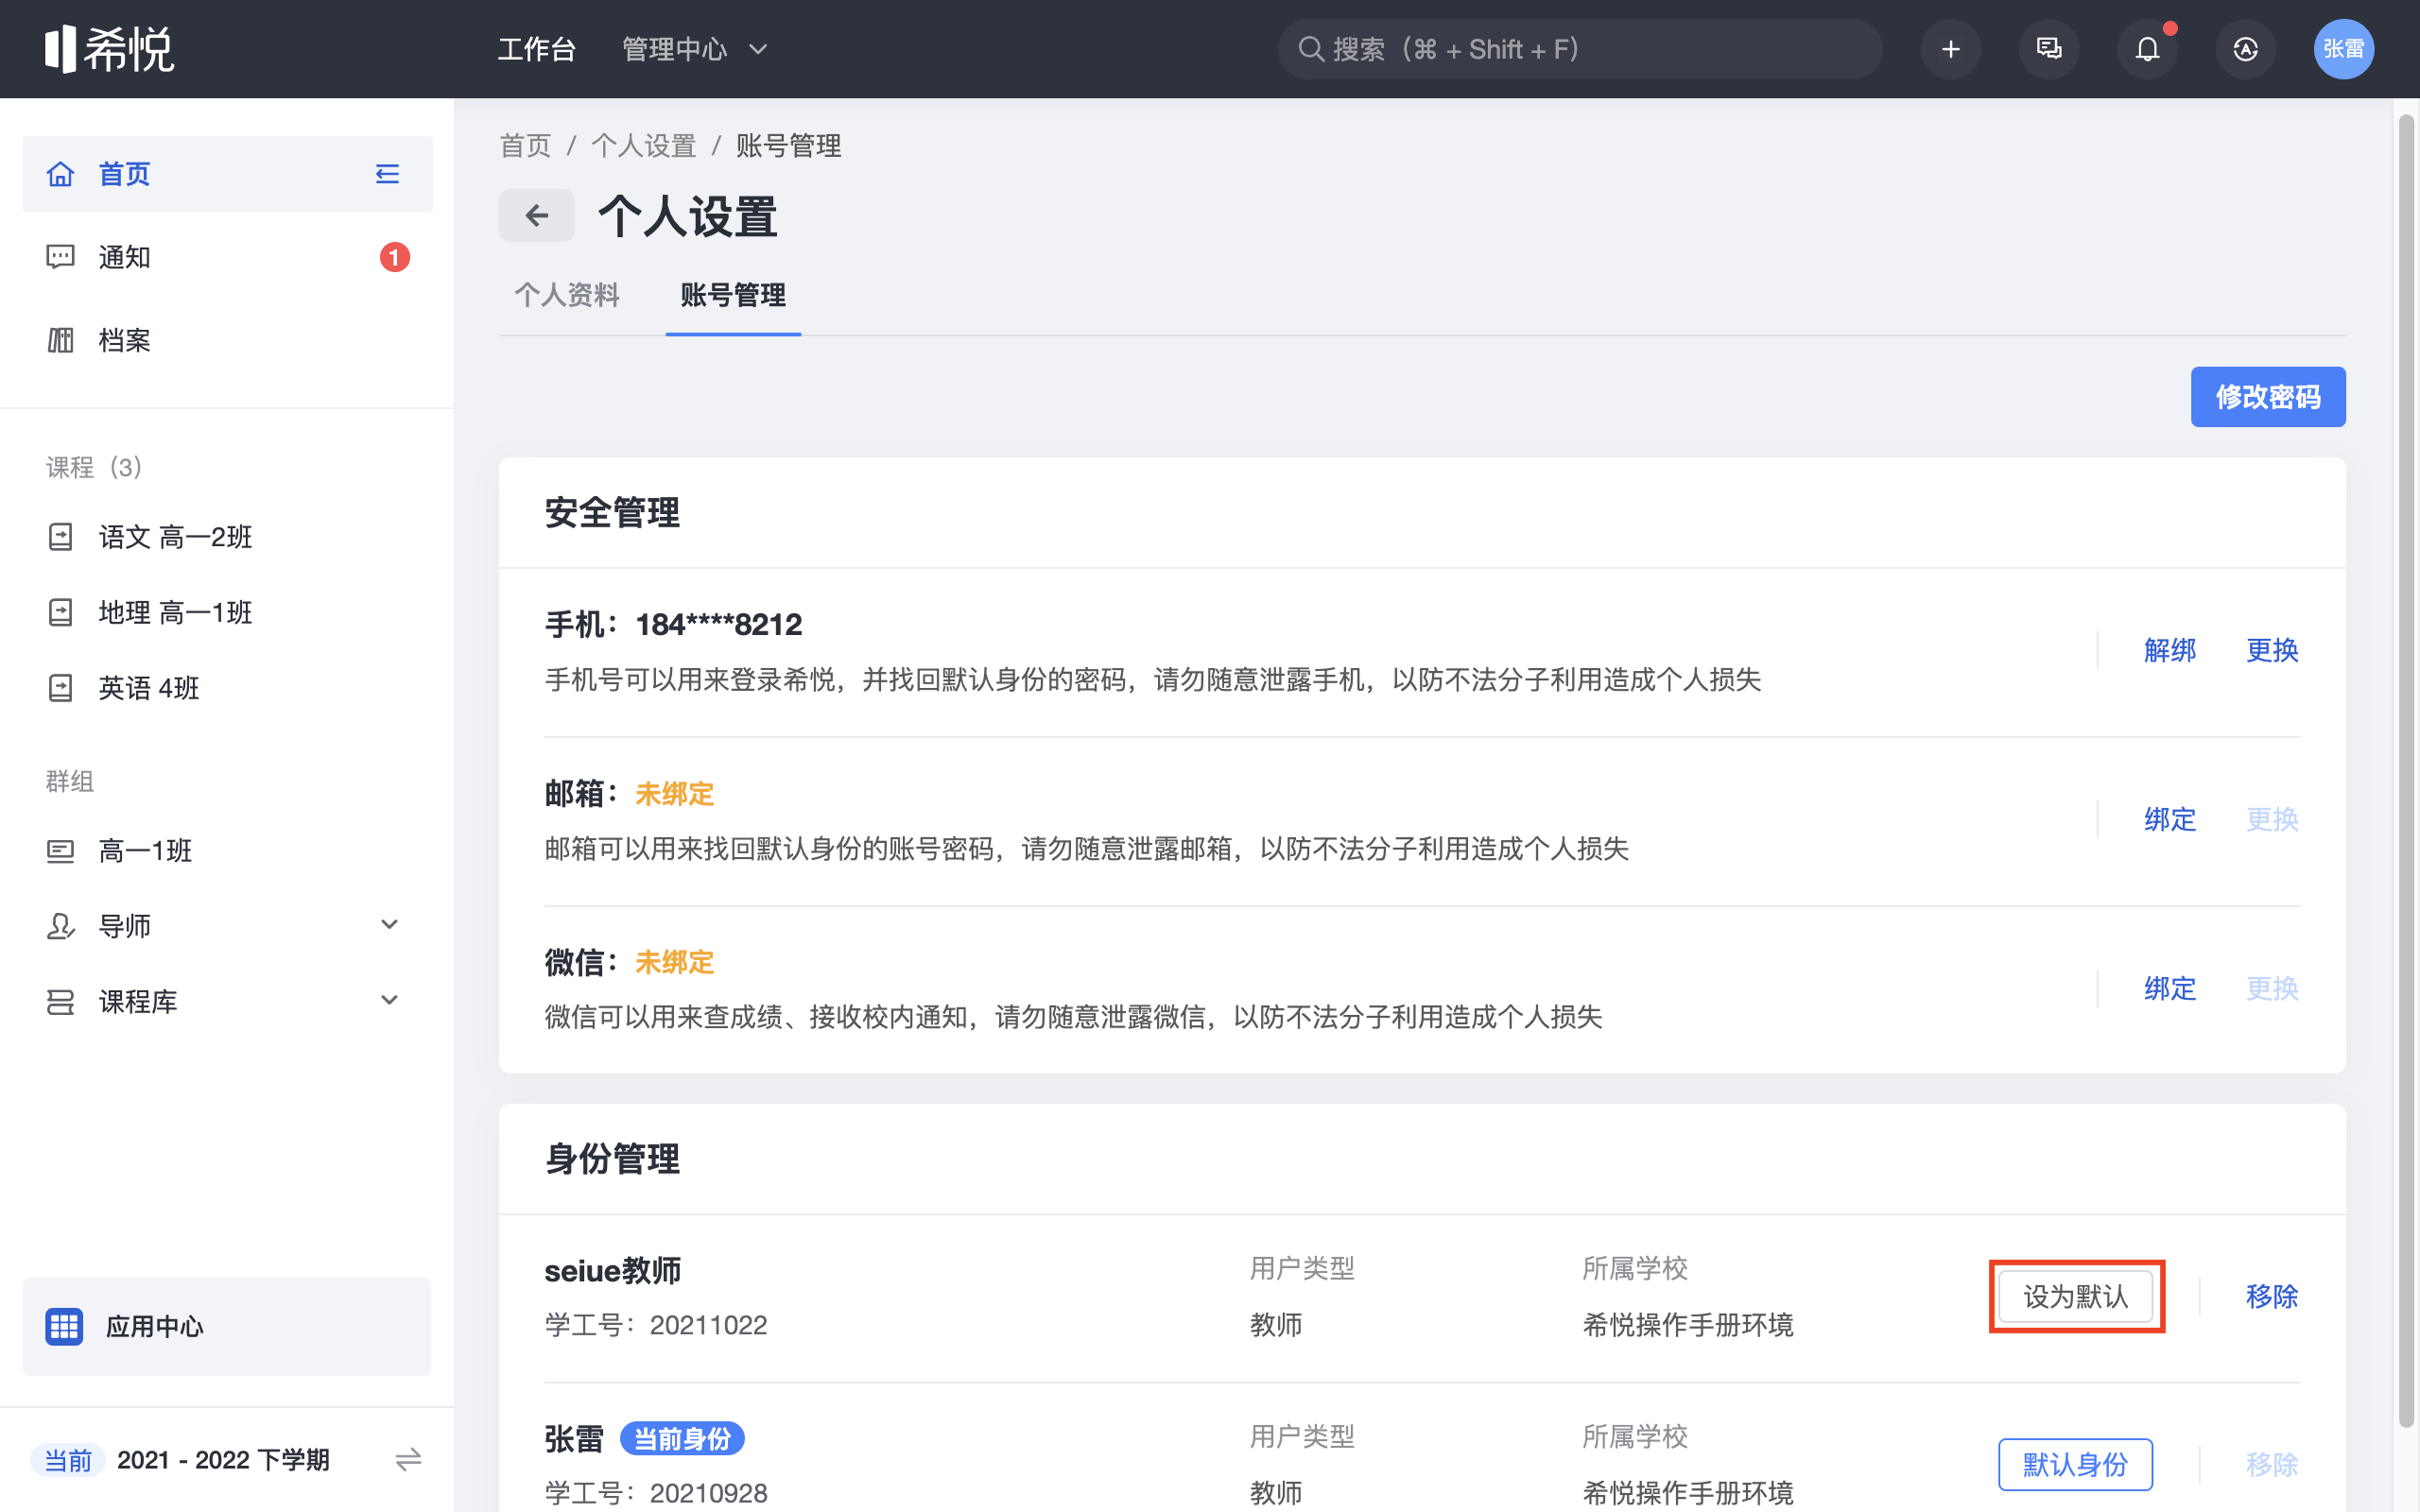Screen dimensions: 2420x1512
Task: Expand the 课程库 sidebar group
Action: pos(389,1000)
